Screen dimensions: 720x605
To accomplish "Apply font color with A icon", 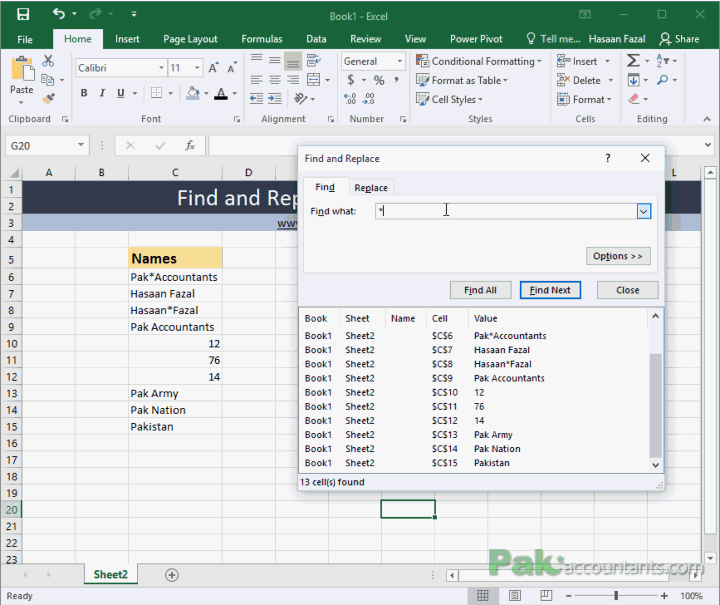I will pyautogui.click(x=221, y=94).
